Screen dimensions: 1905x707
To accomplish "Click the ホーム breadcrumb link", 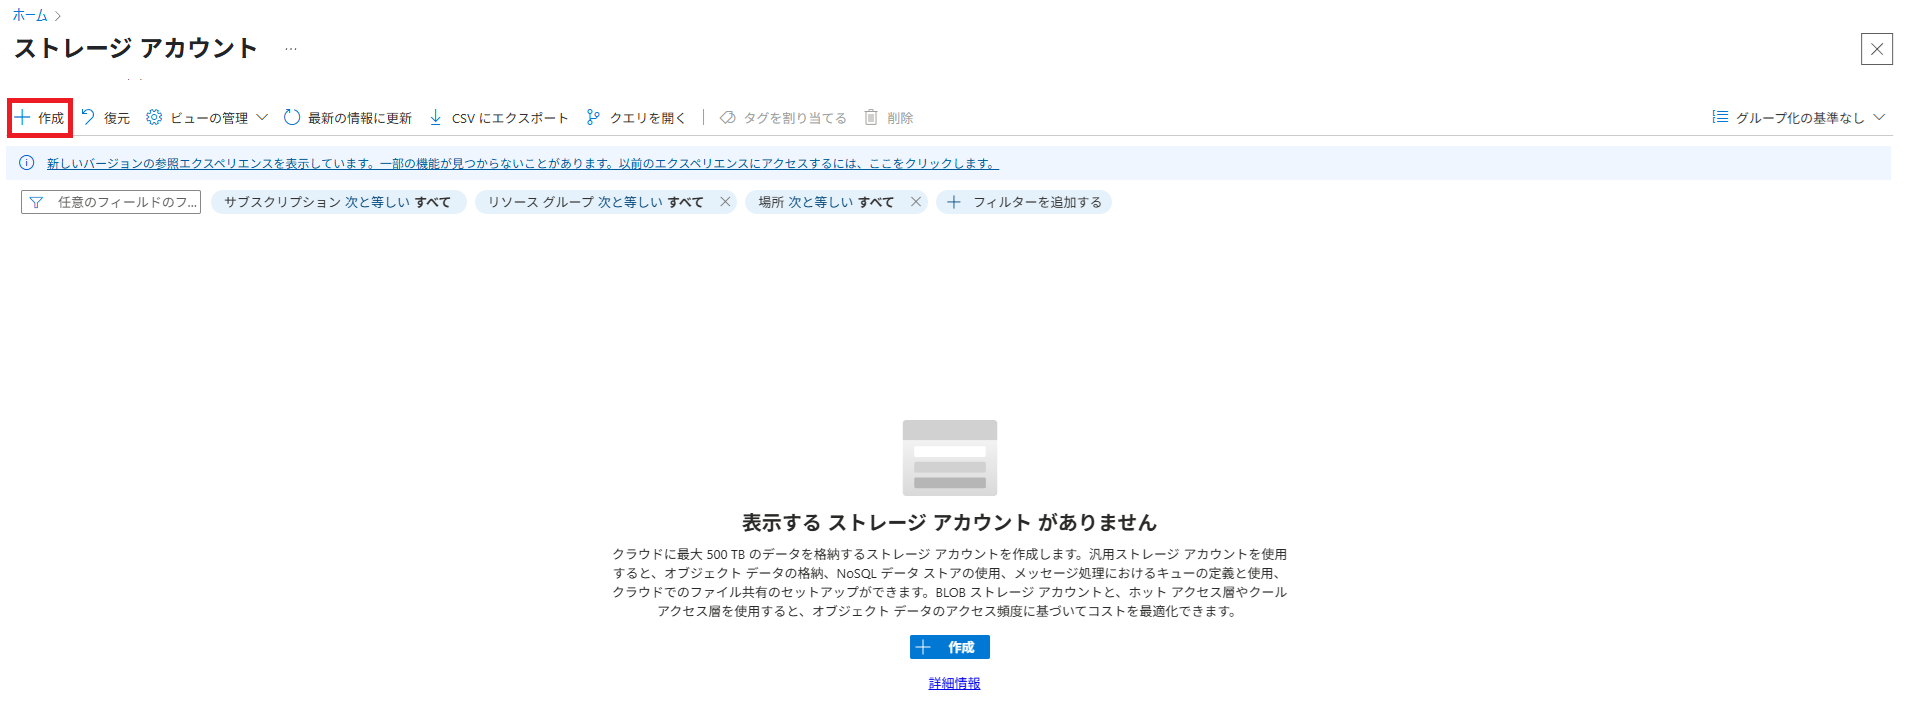I will point(30,15).
